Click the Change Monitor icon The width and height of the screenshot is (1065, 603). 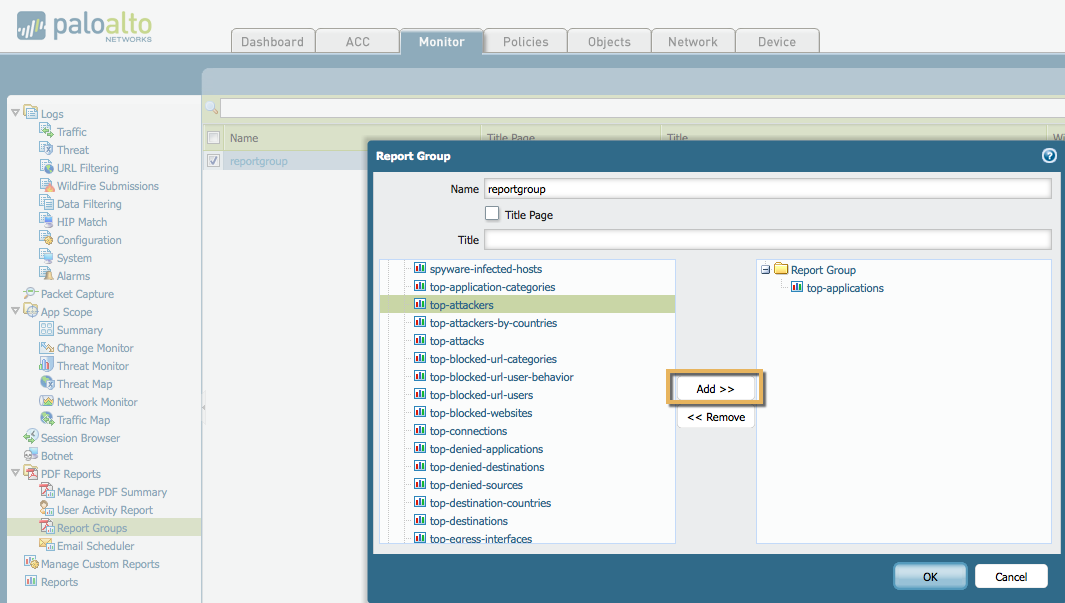coord(46,347)
